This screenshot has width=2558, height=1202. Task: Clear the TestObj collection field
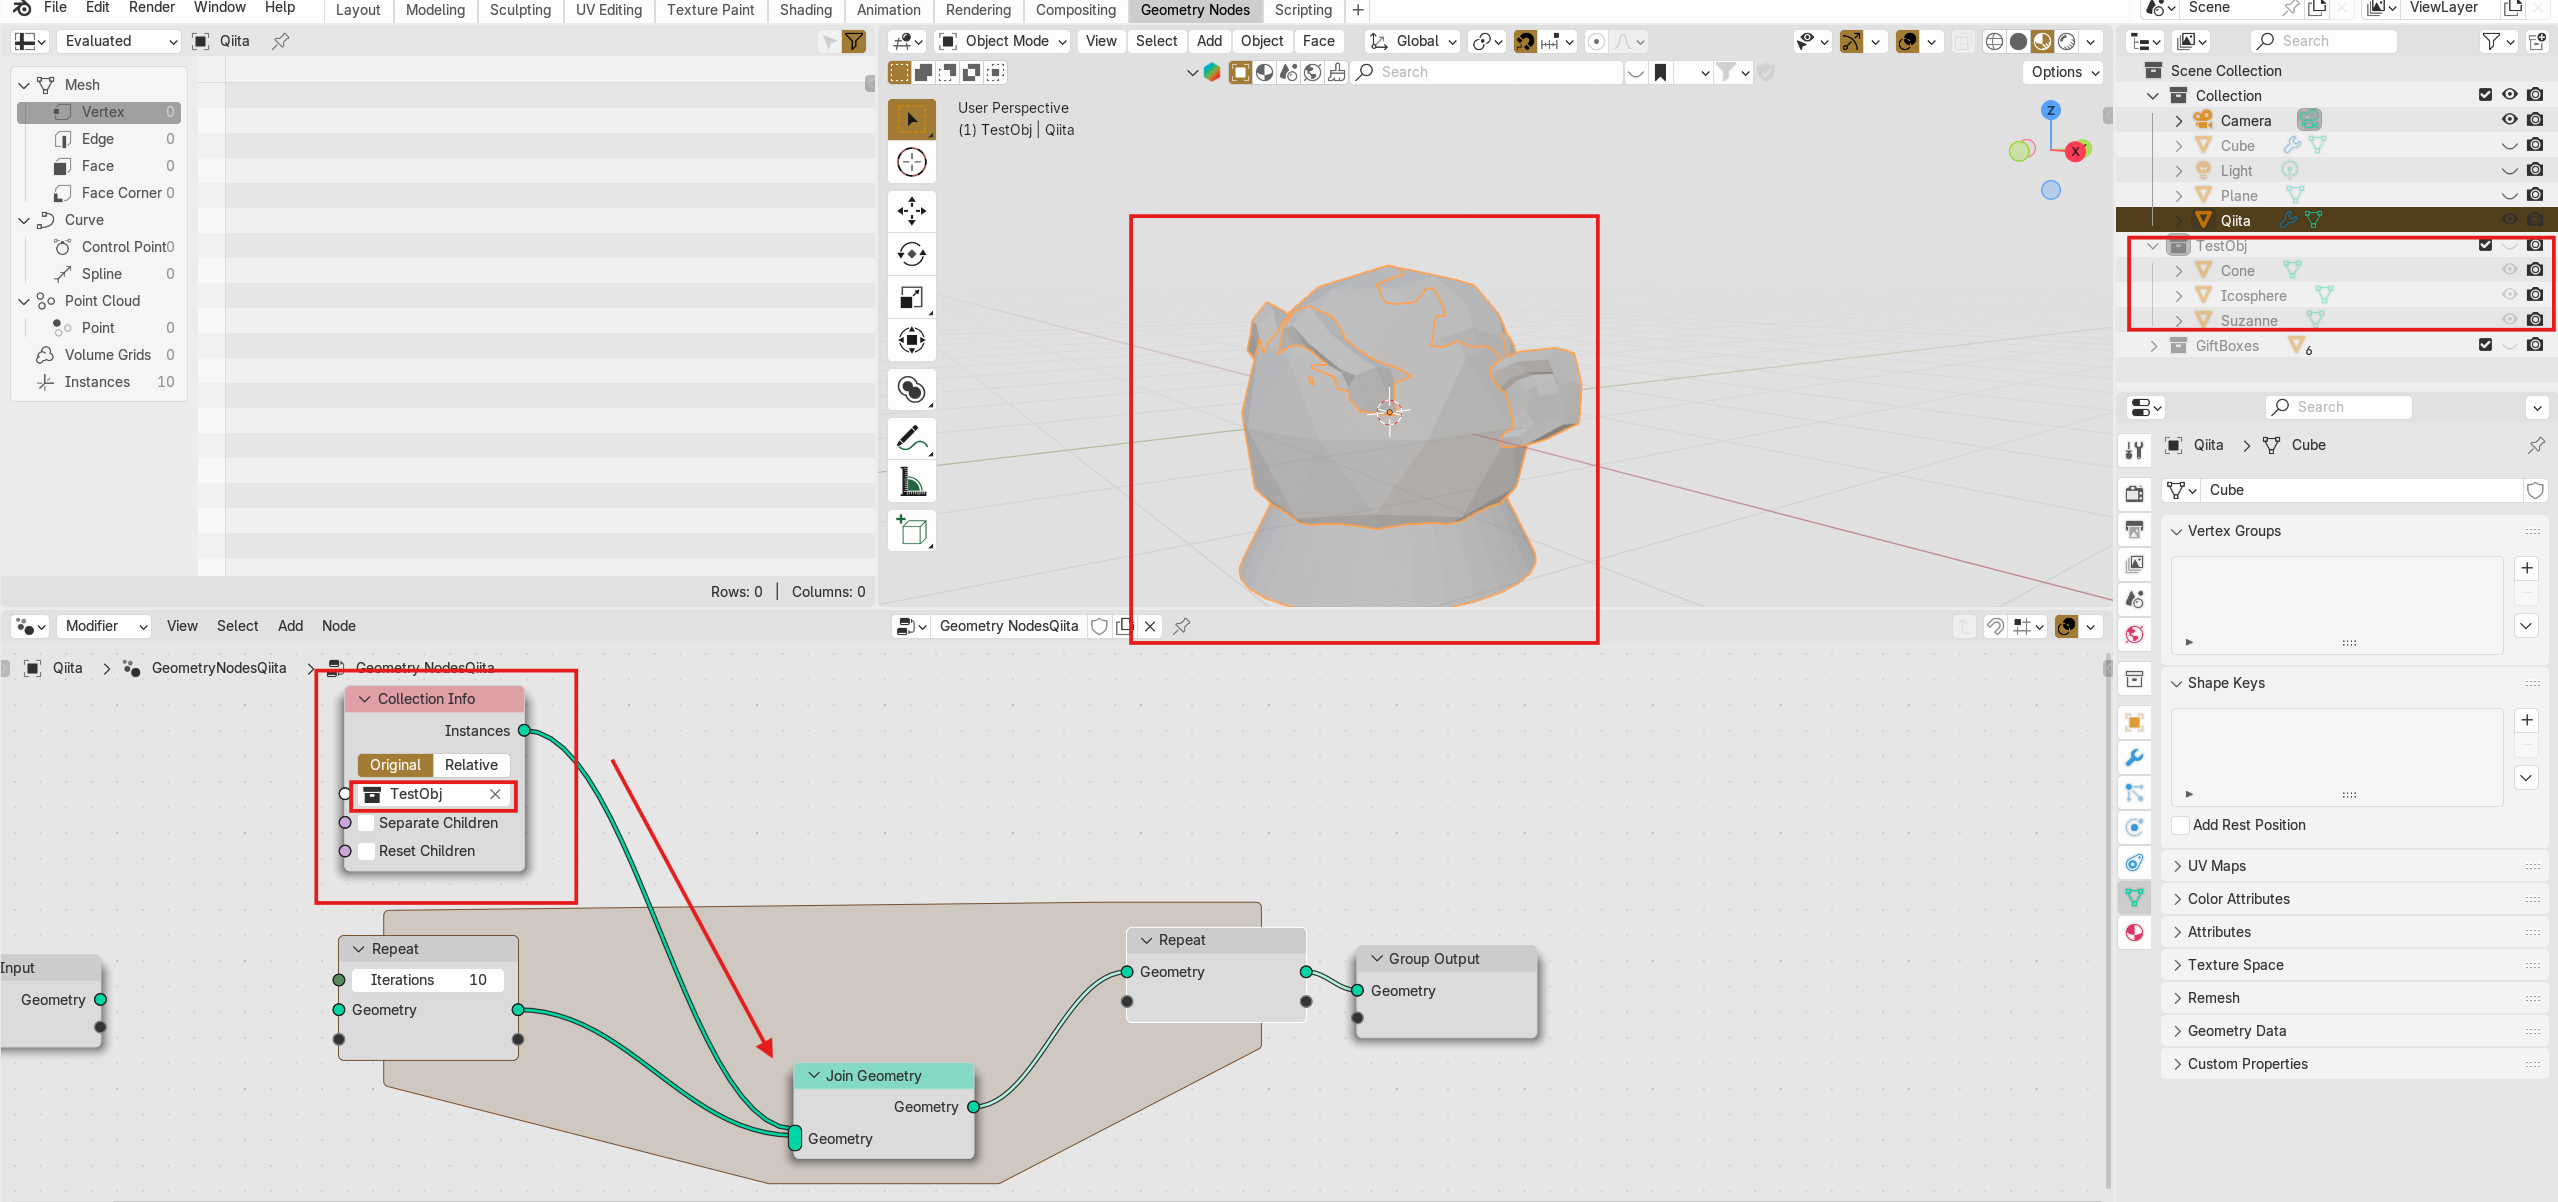tap(495, 794)
